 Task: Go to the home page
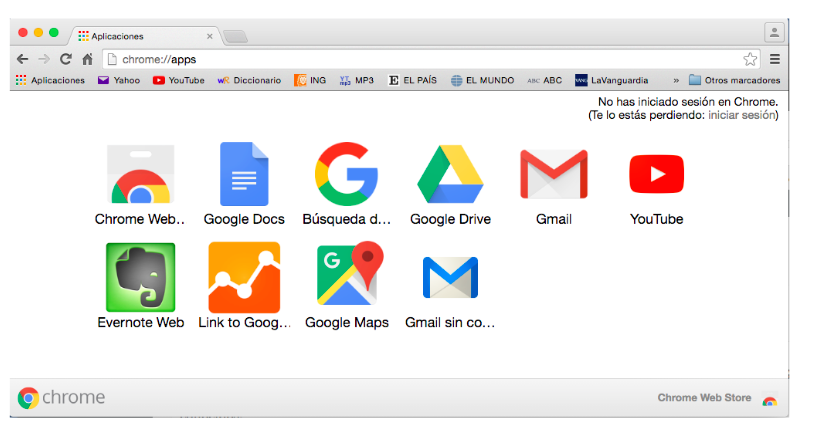88,59
